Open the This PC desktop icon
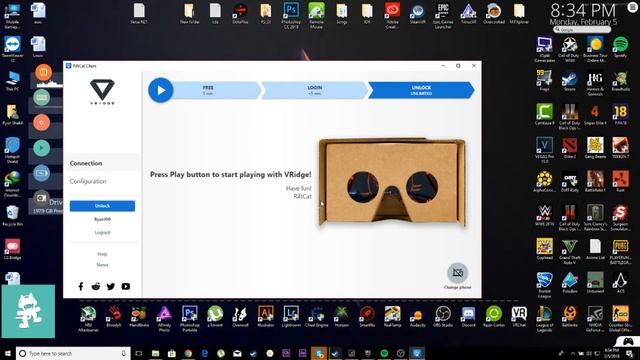 (x=12, y=80)
